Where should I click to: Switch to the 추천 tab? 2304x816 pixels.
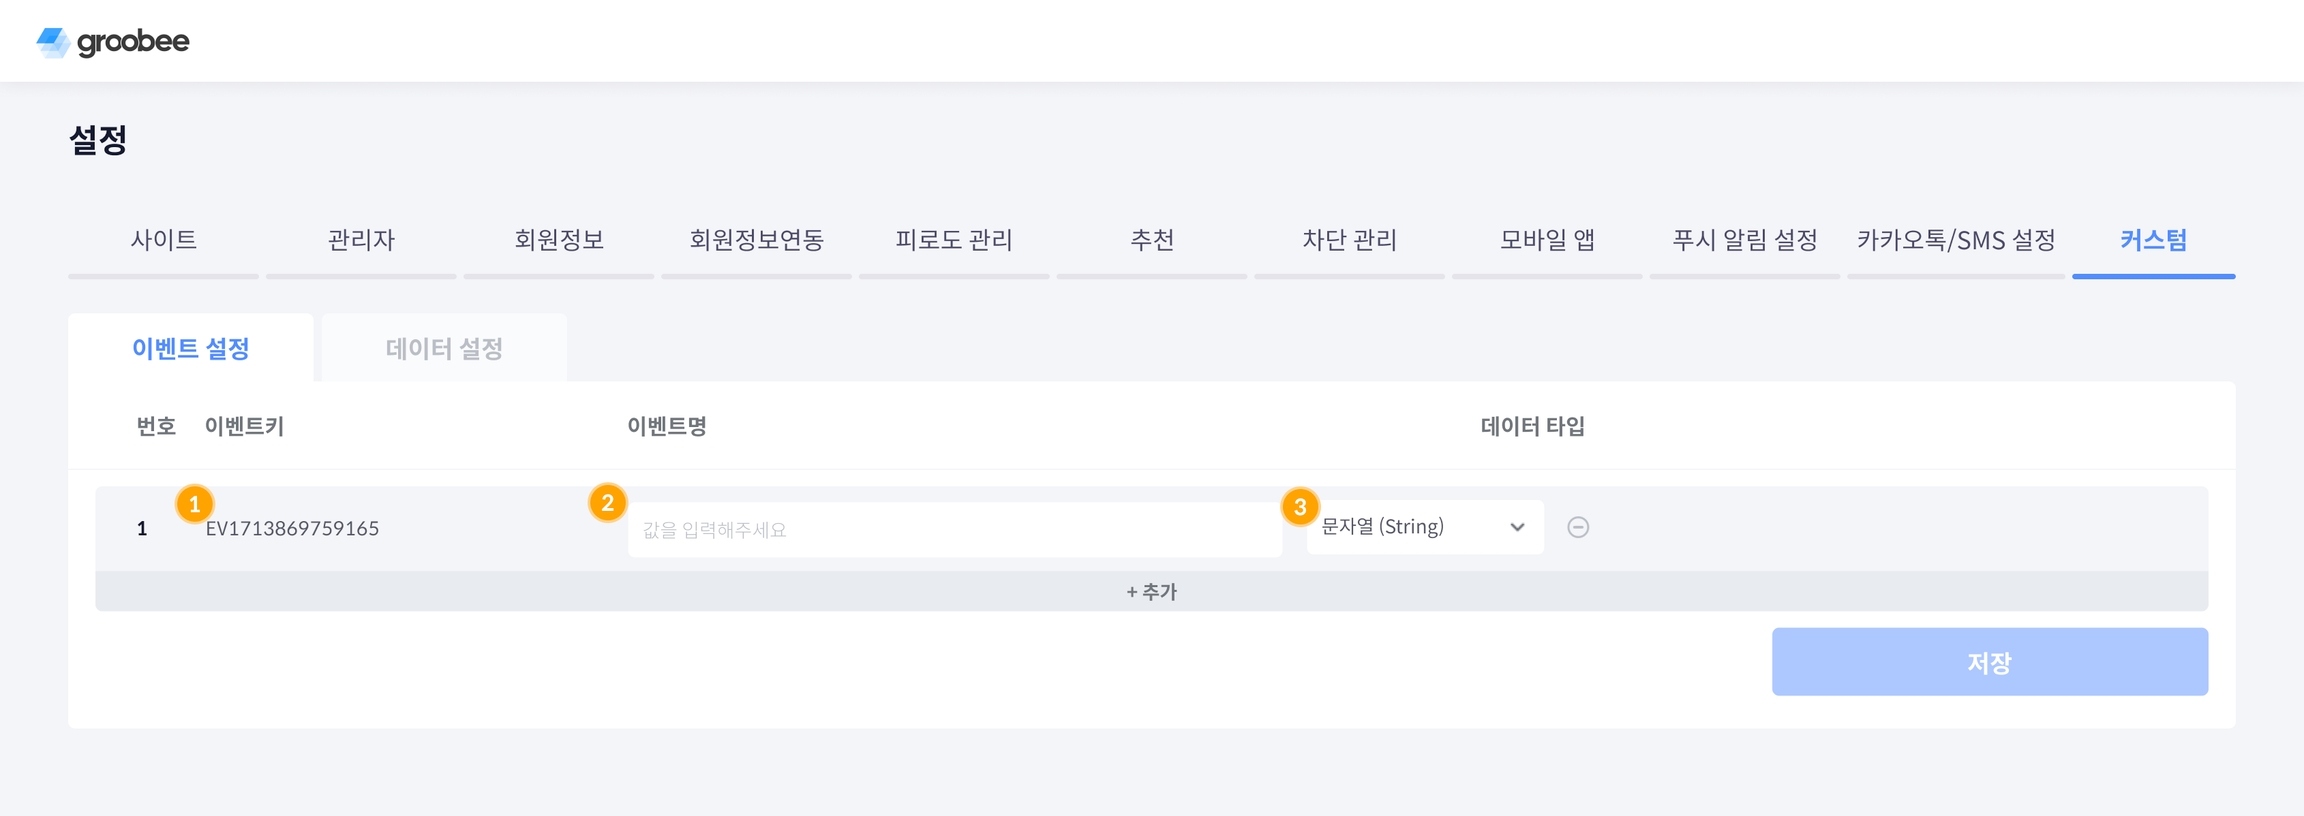1152,240
